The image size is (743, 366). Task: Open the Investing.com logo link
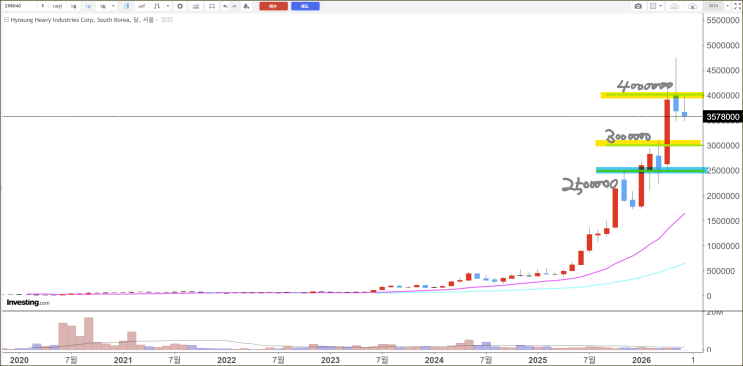click(28, 302)
